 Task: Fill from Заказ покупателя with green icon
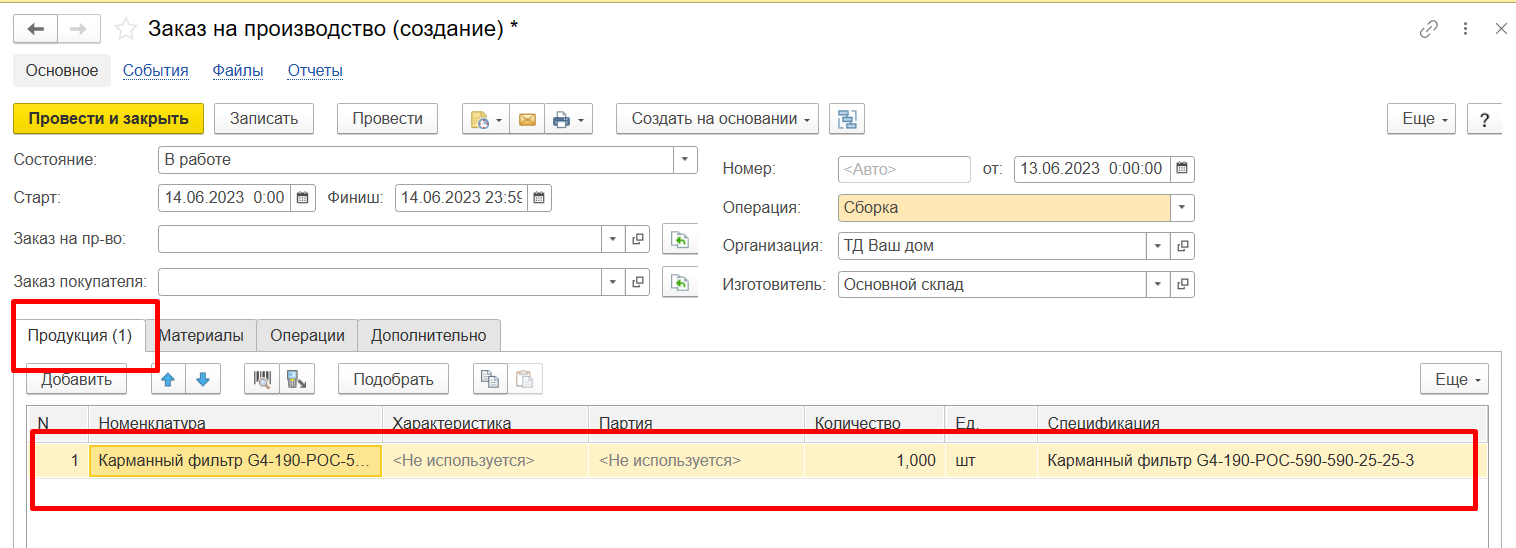(x=679, y=282)
